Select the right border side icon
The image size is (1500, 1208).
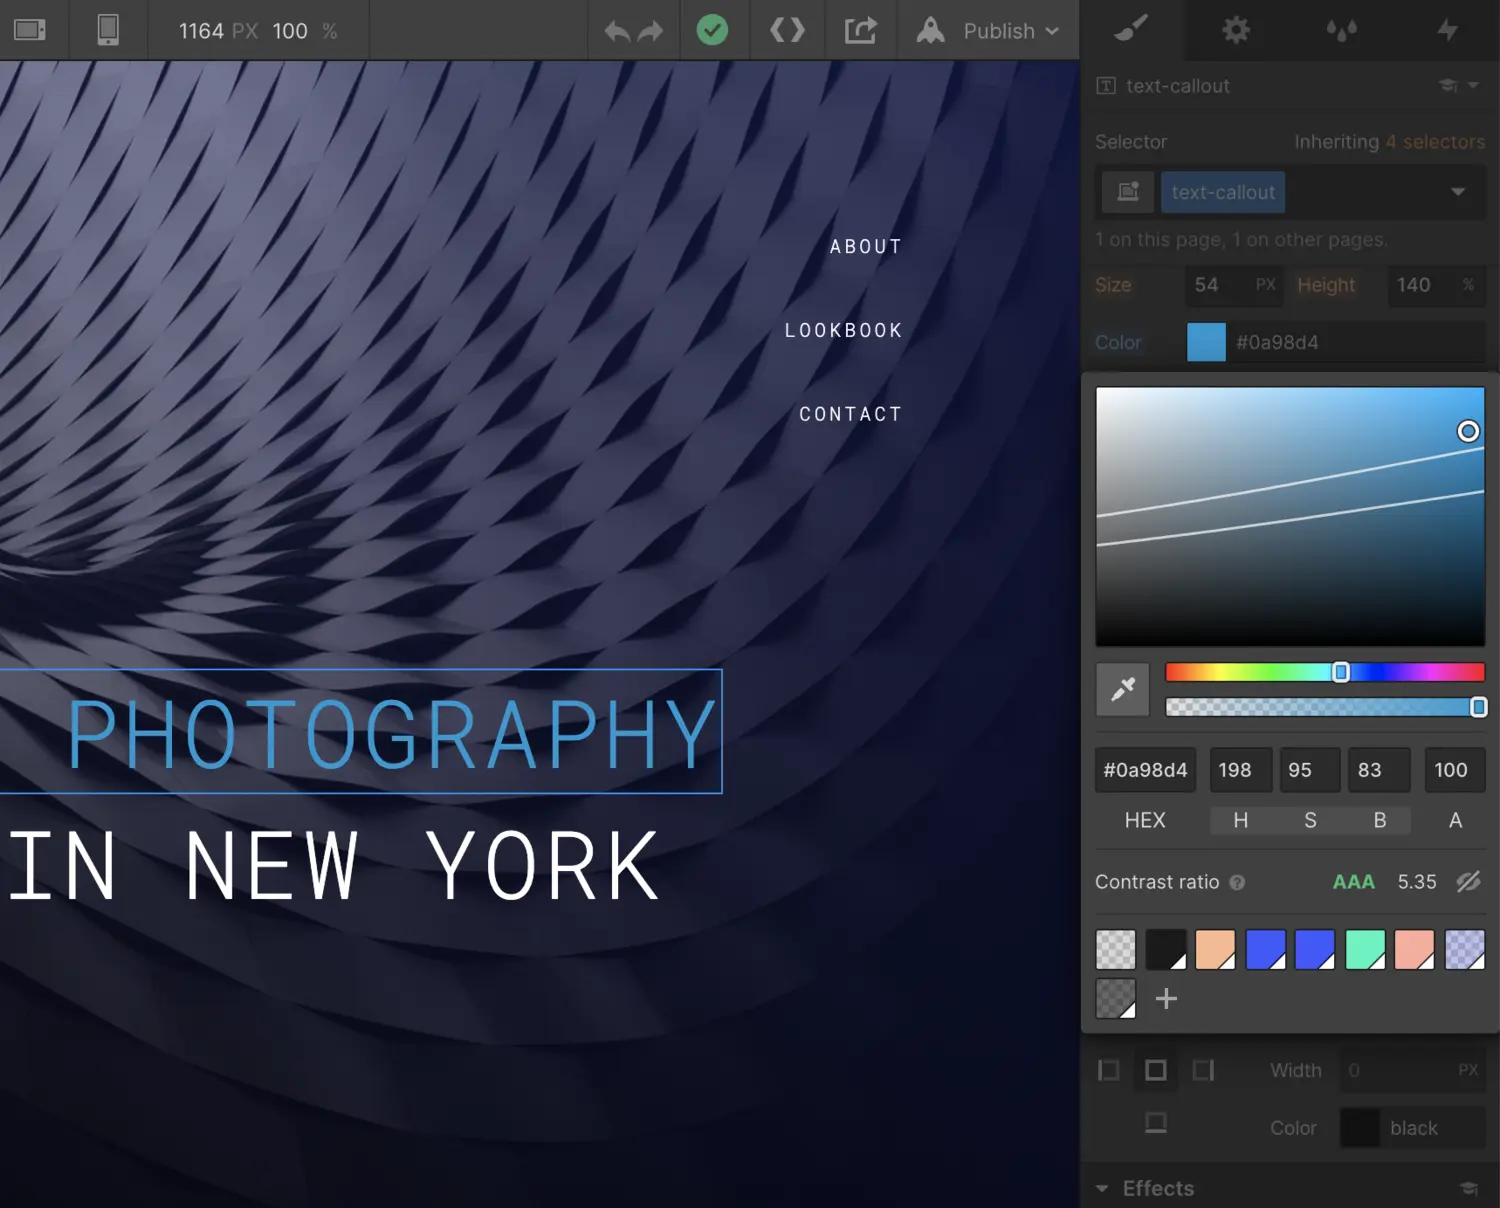(x=1203, y=1070)
